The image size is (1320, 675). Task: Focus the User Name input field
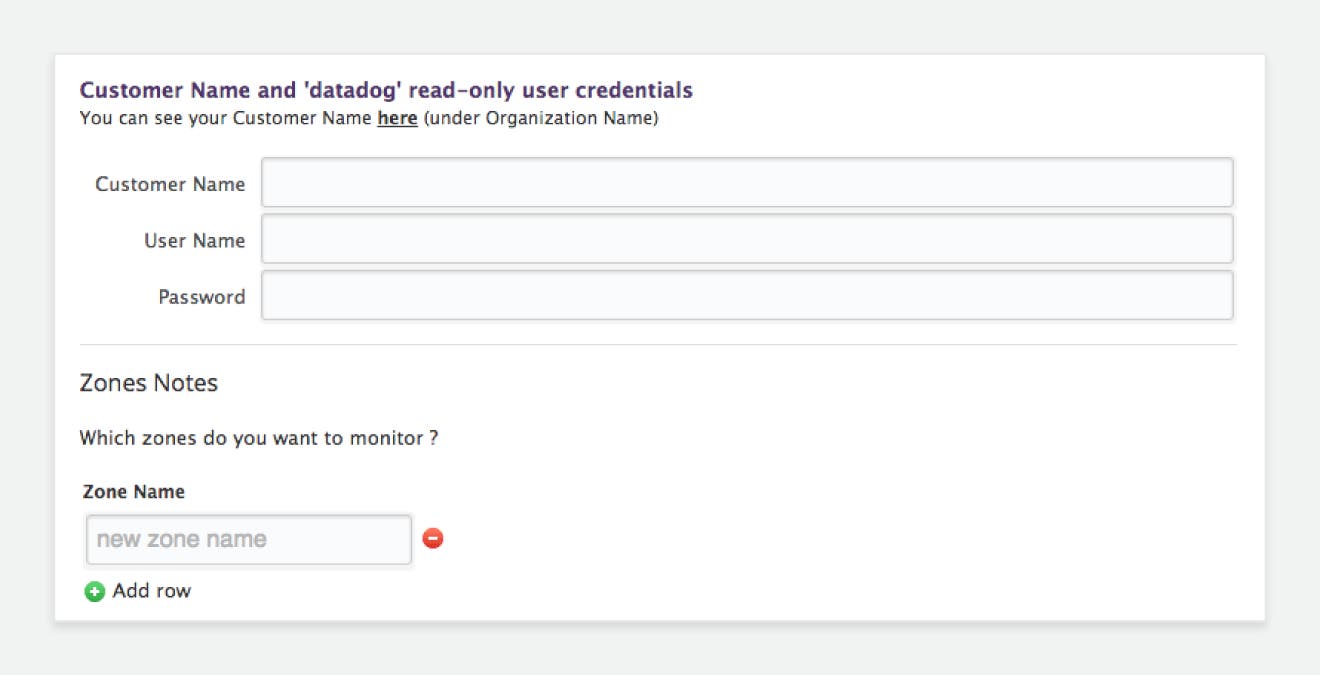pos(746,239)
